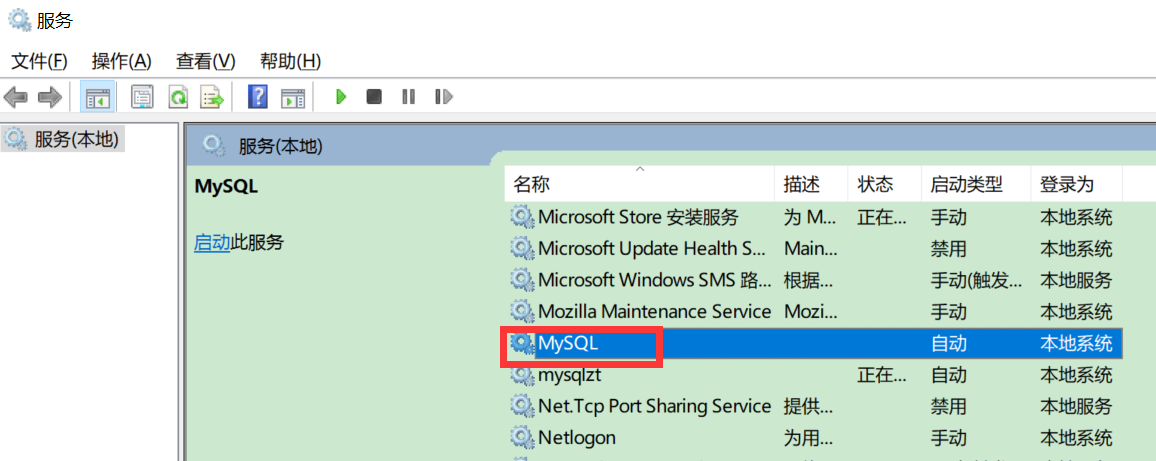Click 根据... description in Microsoft Windows SMS row
This screenshot has height=461, width=1156.
point(809,280)
